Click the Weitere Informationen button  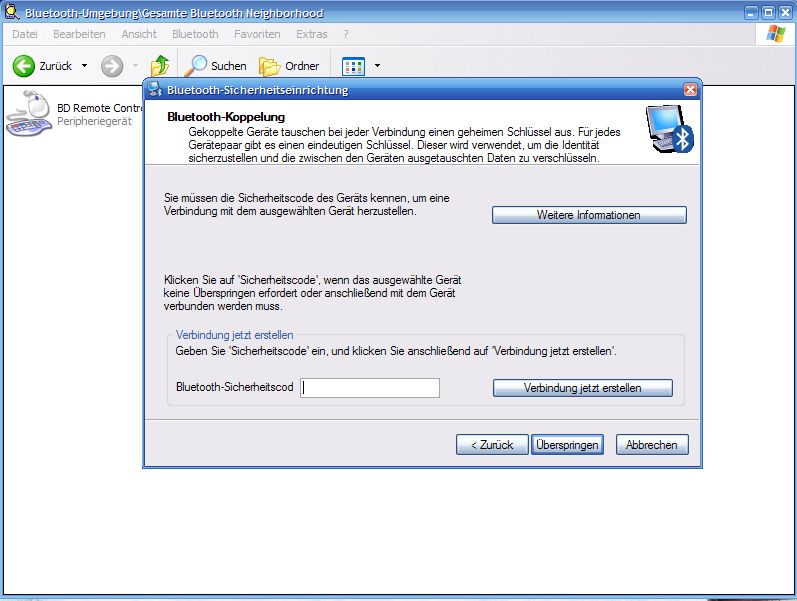point(589,215)
